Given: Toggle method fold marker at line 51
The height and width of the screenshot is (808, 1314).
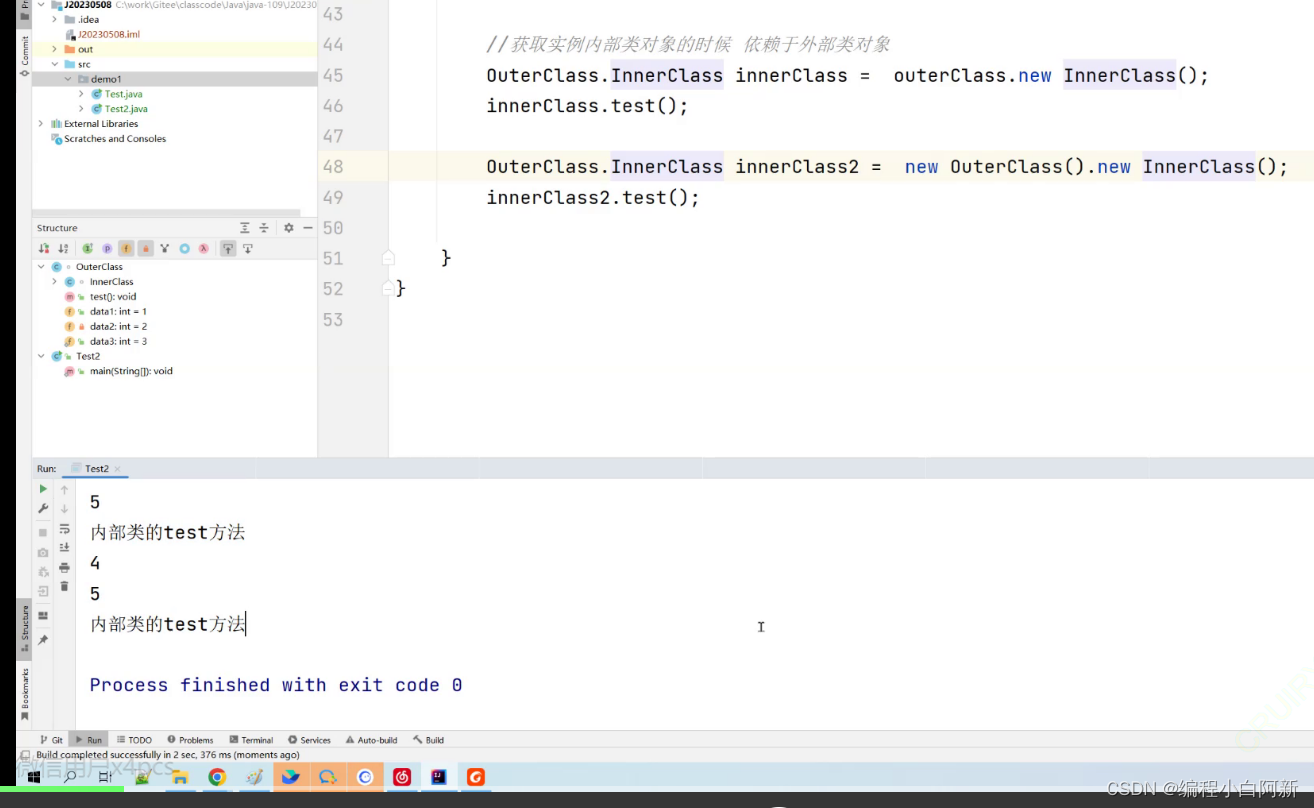Looking at the screenshot, I should click(388, 258).
